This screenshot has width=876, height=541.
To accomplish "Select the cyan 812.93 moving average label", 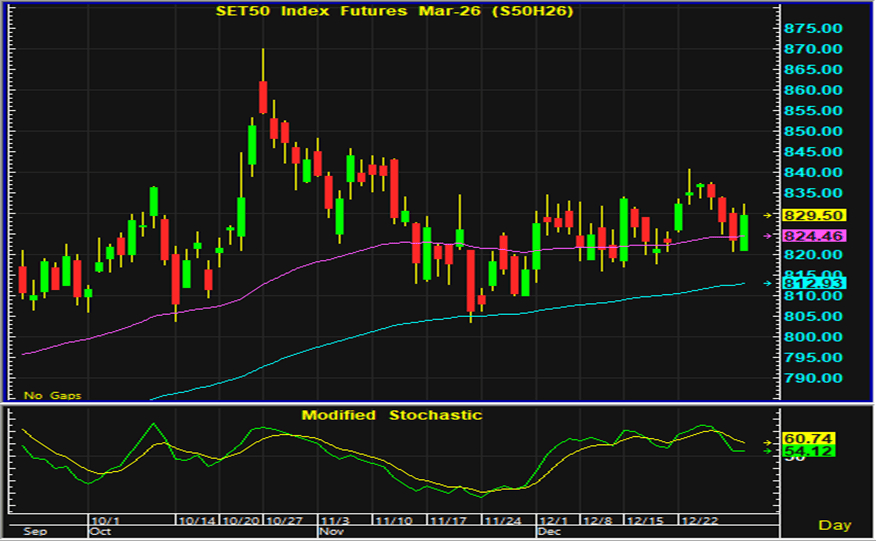I will tap(815, 283).
